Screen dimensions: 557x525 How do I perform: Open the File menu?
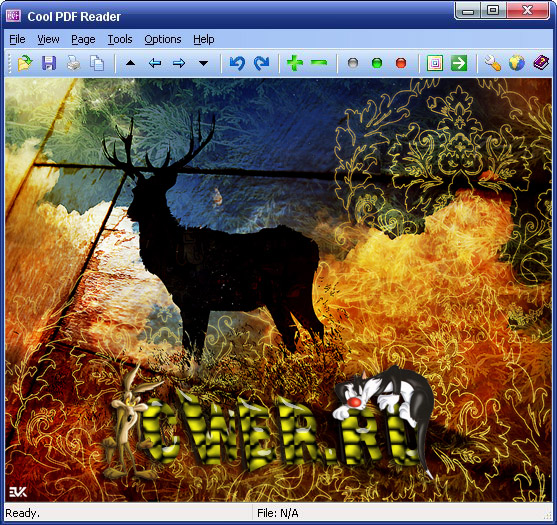pyautogui.click(x=17, y=39)
